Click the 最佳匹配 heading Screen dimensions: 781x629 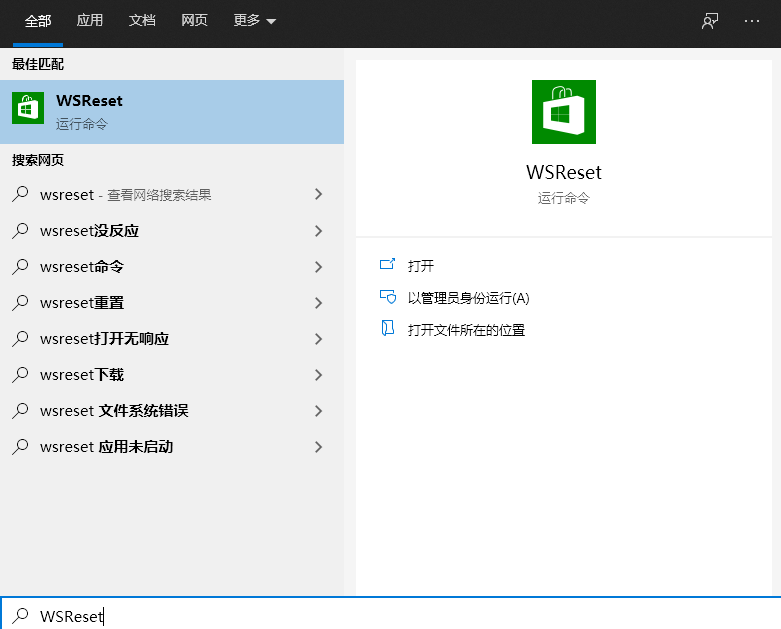(x=38, y=64)
